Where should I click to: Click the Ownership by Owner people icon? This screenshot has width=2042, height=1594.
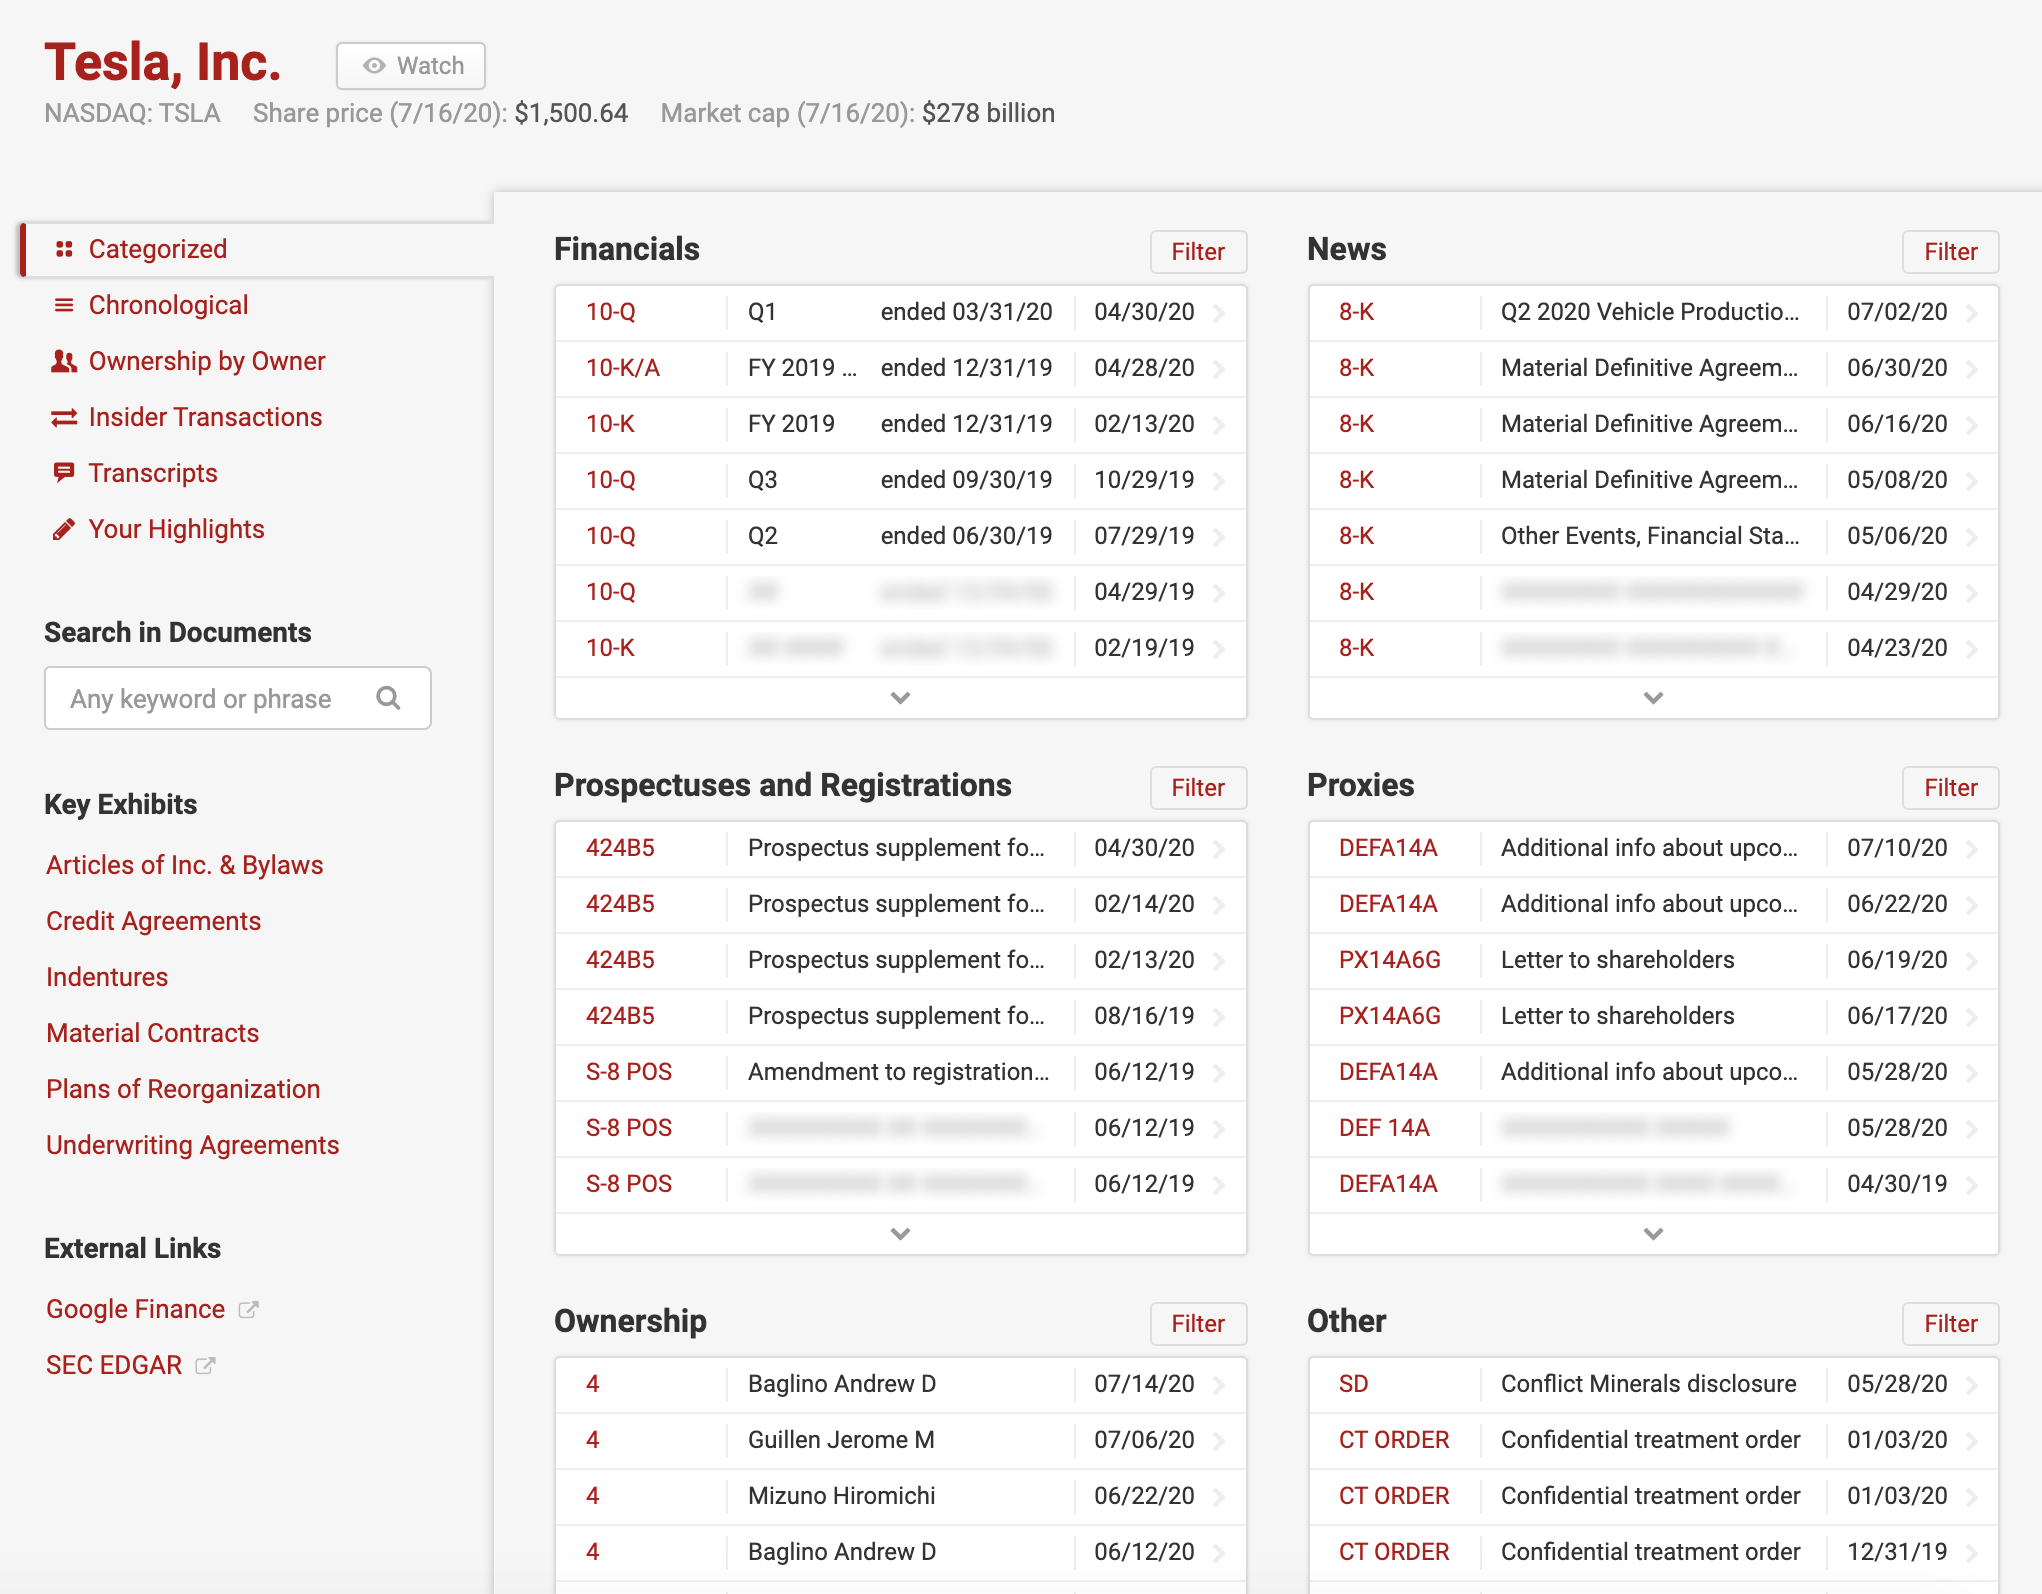pyautogui.click(x=64, y=361)
